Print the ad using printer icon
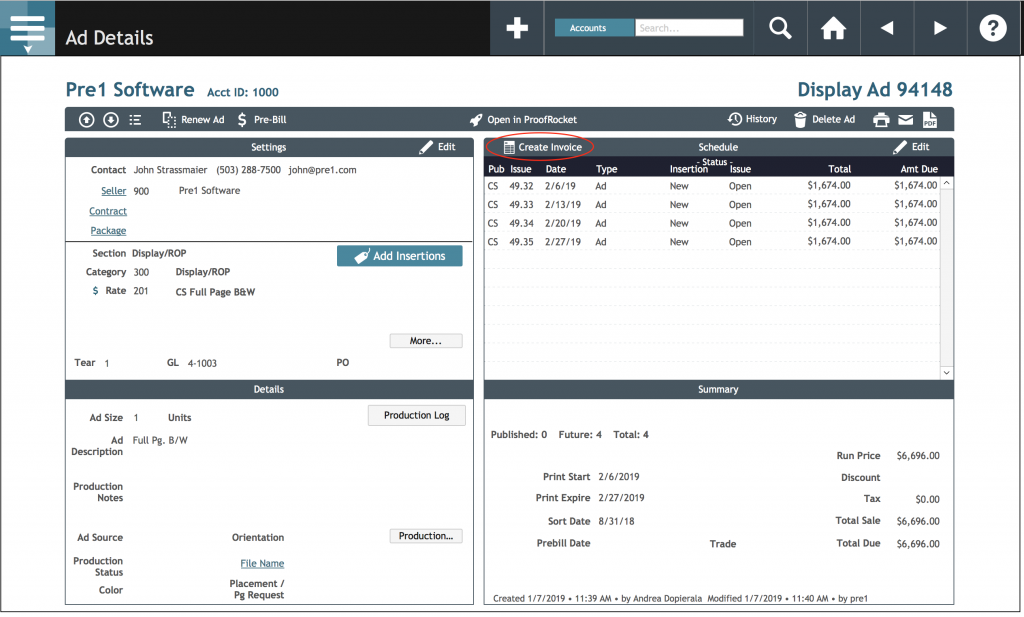Image resolution: width=1024 pixels, height=617 pixels. (x=880, y=118)
